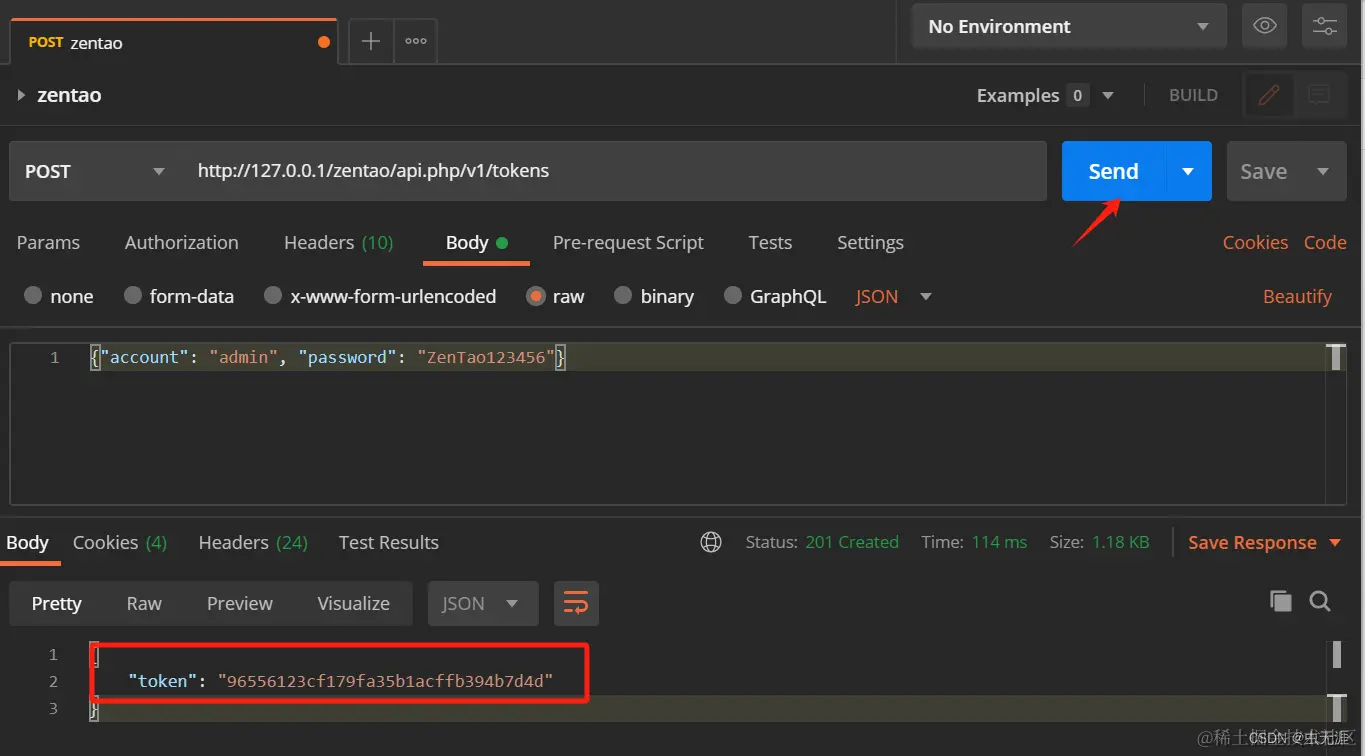Open the comments icon beside the pencil icon
The width and height of the screenshot is (1365, 756).
[x=1319, y=95]
